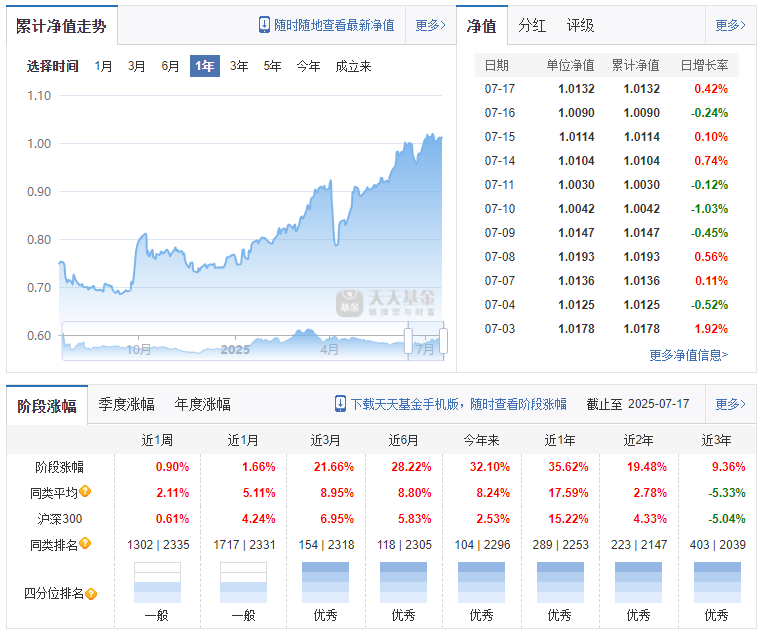The image size is (762, 634).
Task: Click the 1.0090 unit value for 07-16
Action: [x=576, y=113]
